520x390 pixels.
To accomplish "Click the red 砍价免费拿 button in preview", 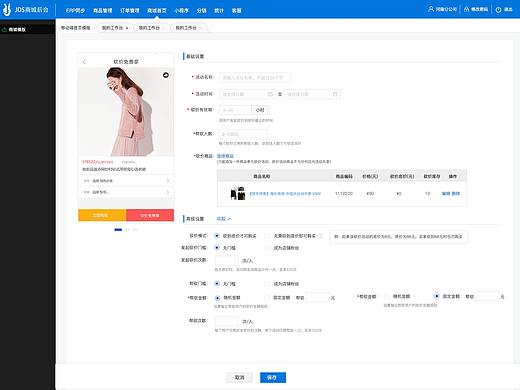I will click(150, 215).
